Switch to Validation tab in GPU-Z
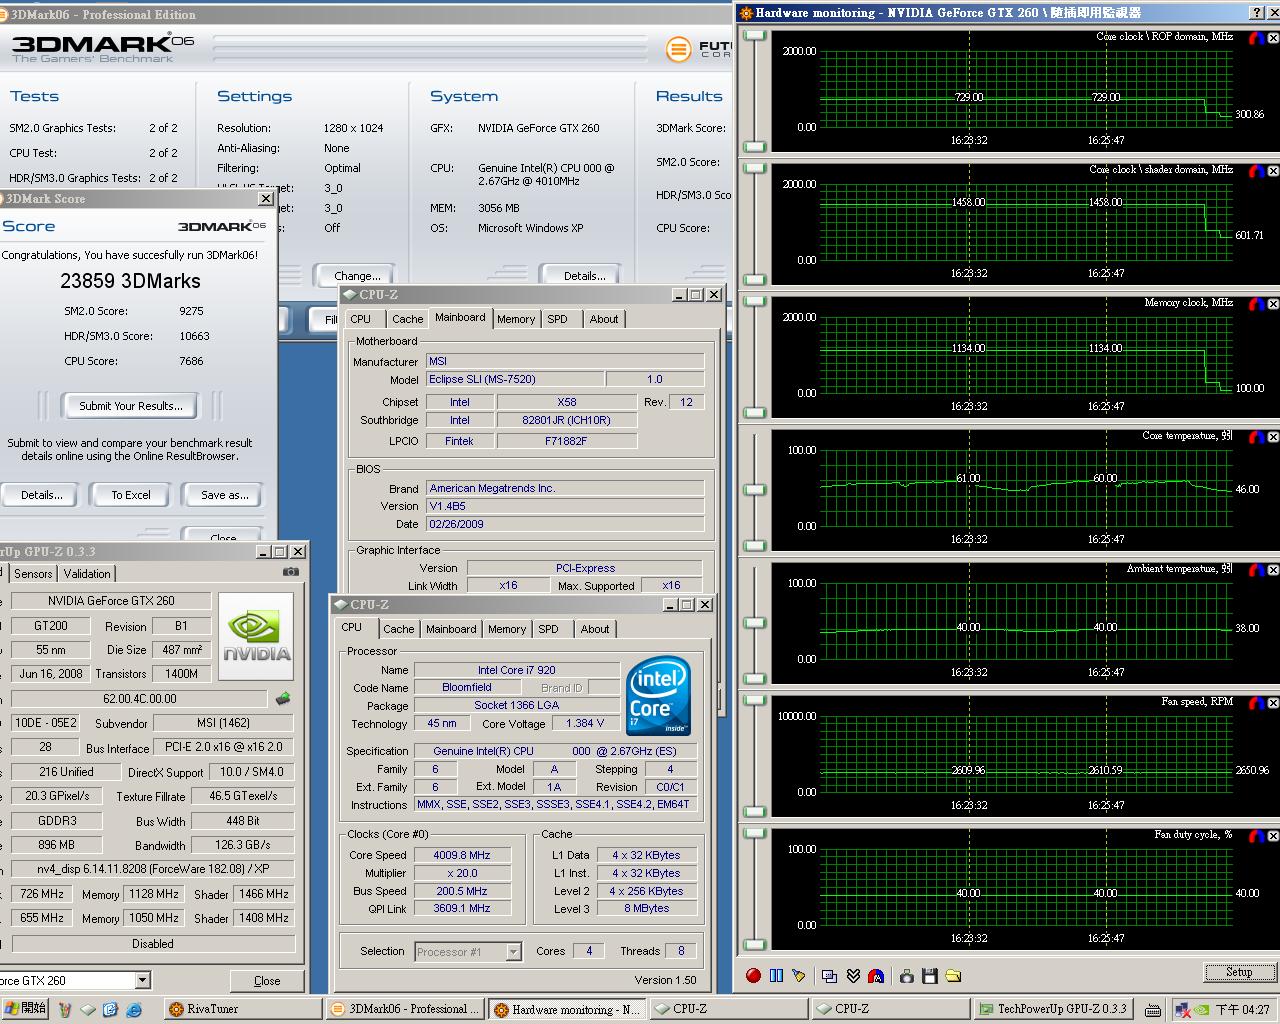The height and width of the screenshot is (1024, 1280). [87, 574]
